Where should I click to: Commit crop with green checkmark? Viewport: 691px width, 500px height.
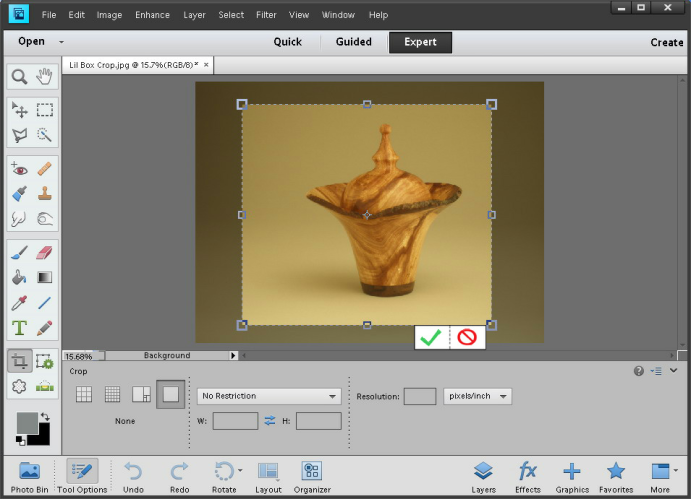(431, 338)
